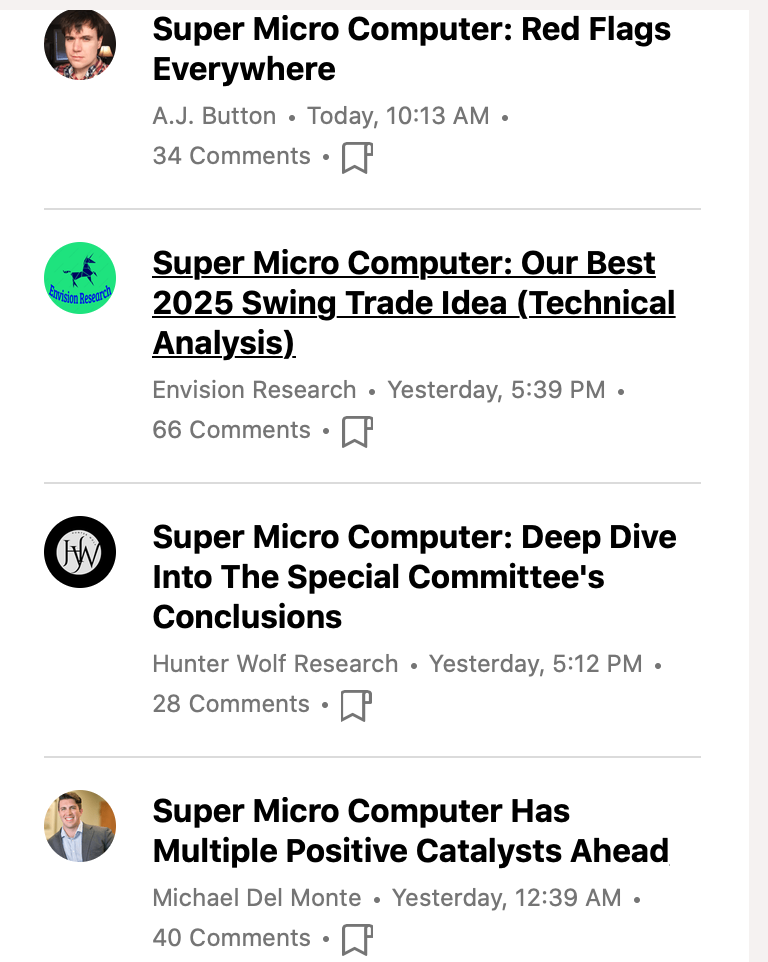View the 34 Comments link
This screenshot has width=768, height=962.
point(231,156)
